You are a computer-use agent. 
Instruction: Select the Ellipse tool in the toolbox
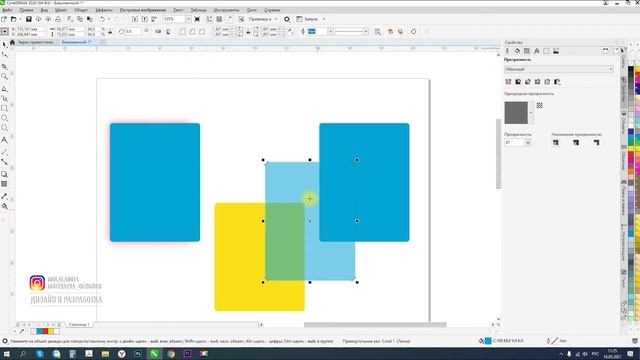4,118
